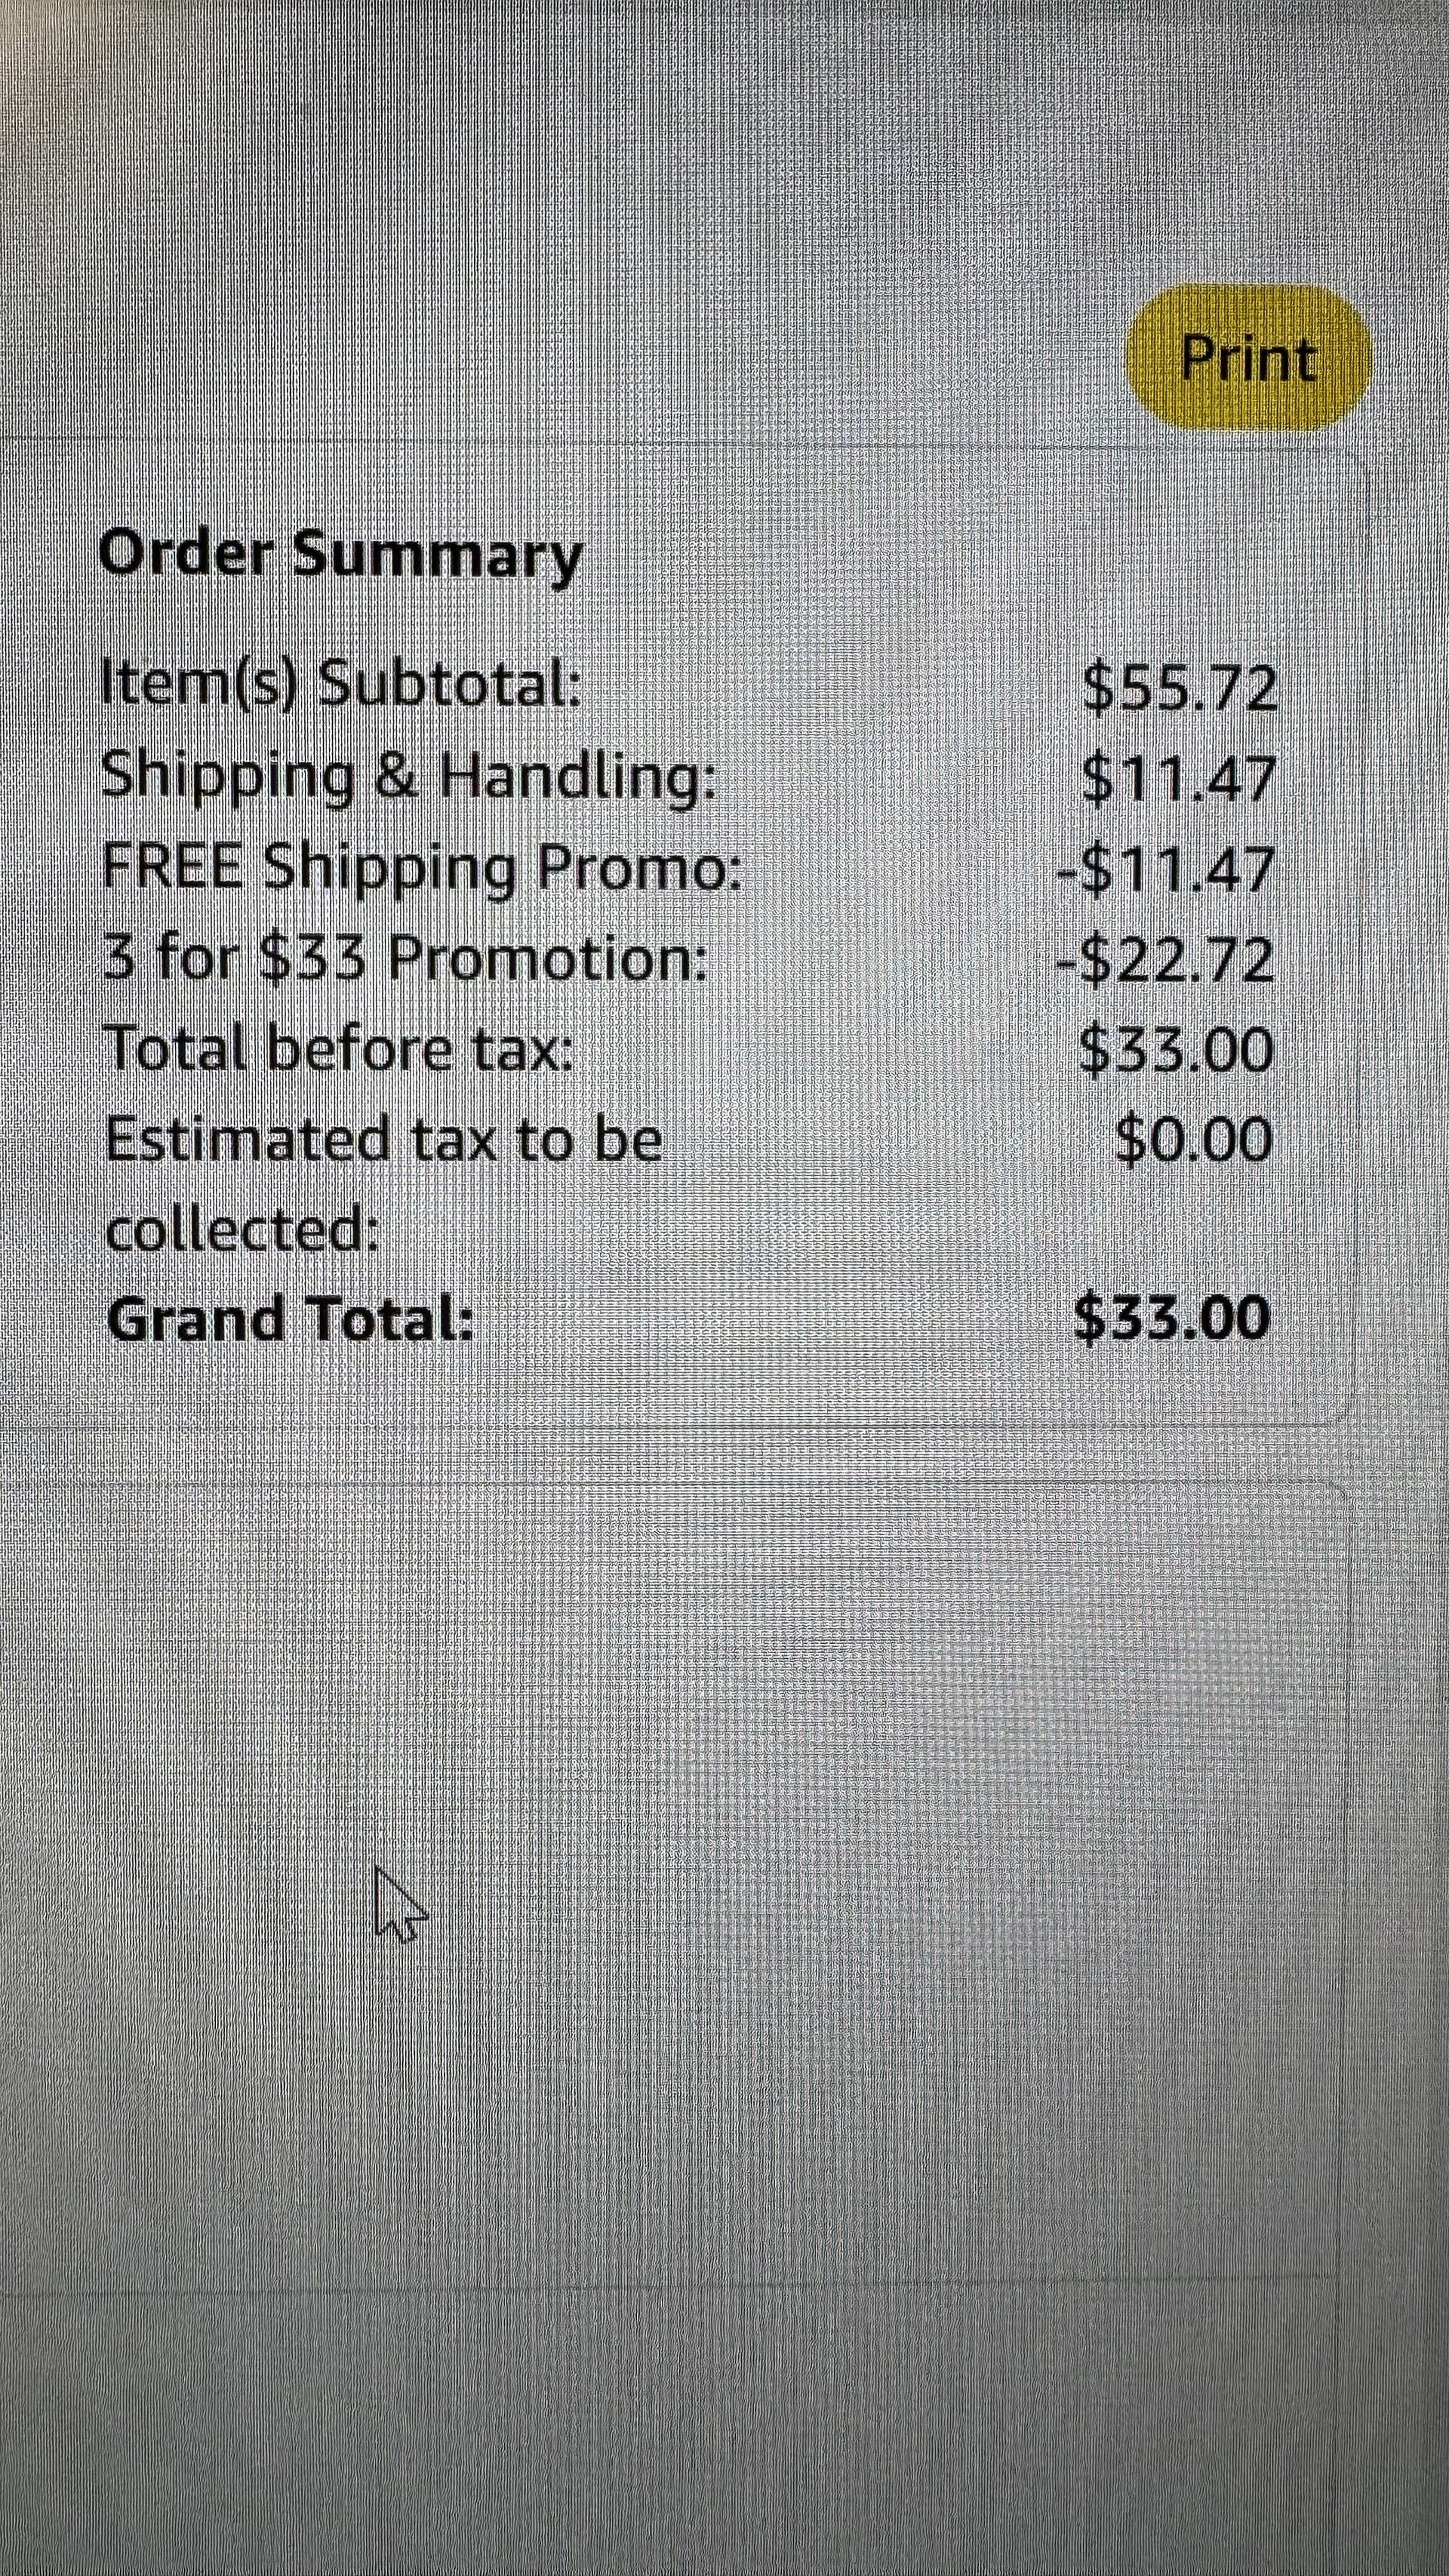Click the -$11.47 shipping discount amount

pos(1166,869)
